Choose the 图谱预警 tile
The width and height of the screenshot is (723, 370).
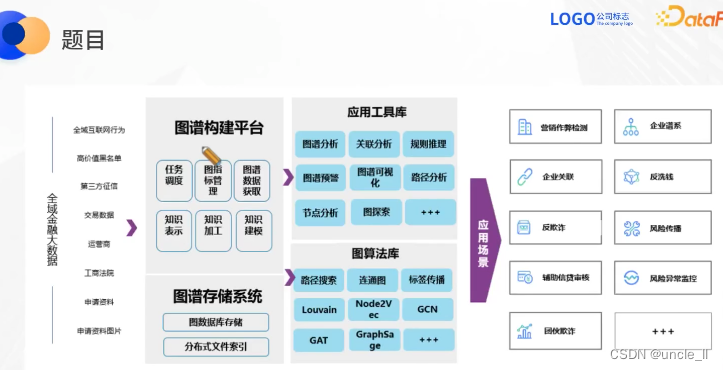click(320, 178)
